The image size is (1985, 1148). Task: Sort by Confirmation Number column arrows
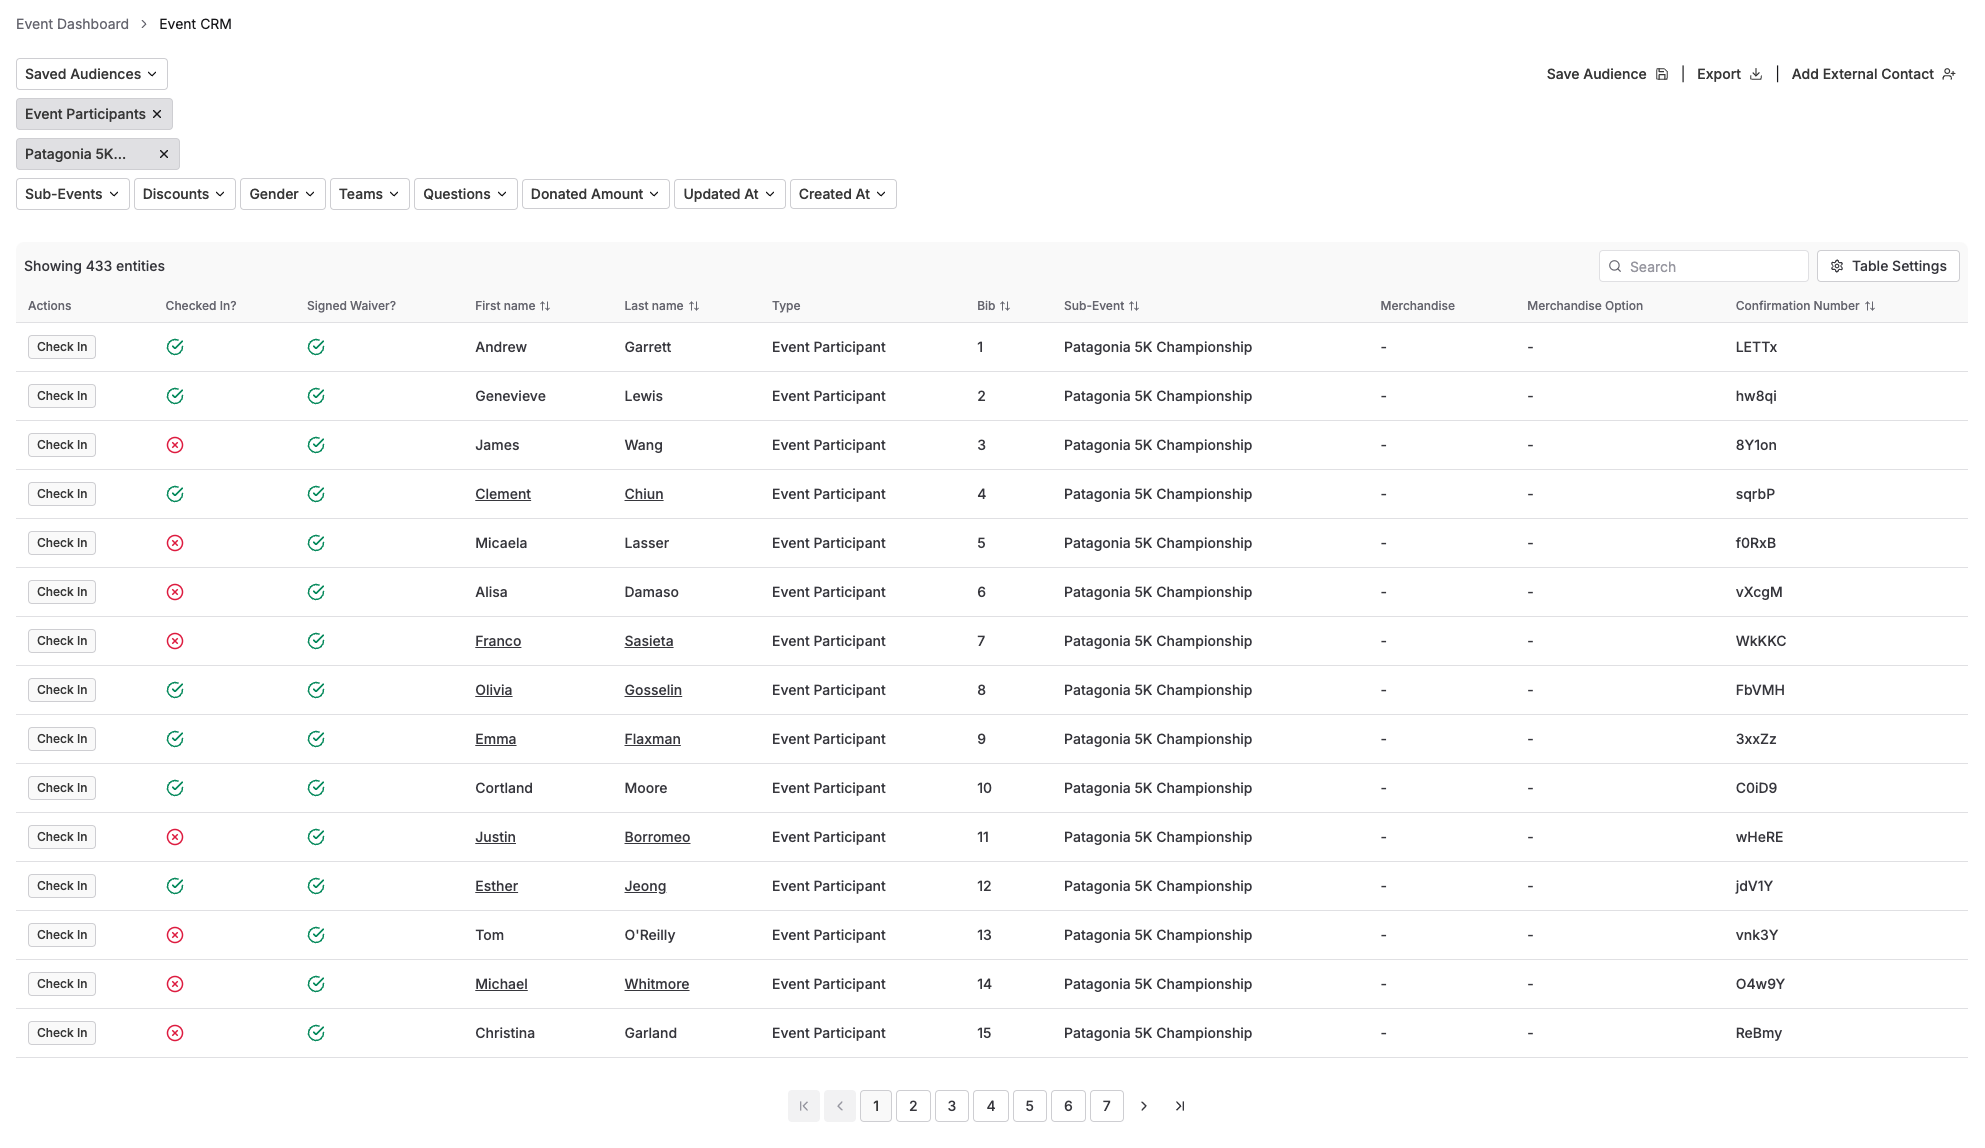pos(1870,306)
